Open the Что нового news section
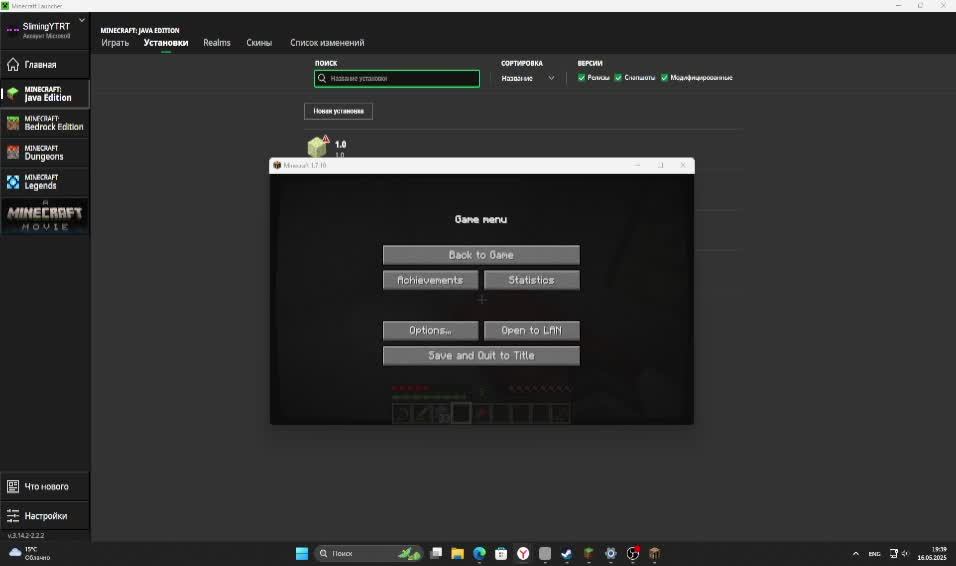This screenshot has height=566, width=956. pos(45,486)
